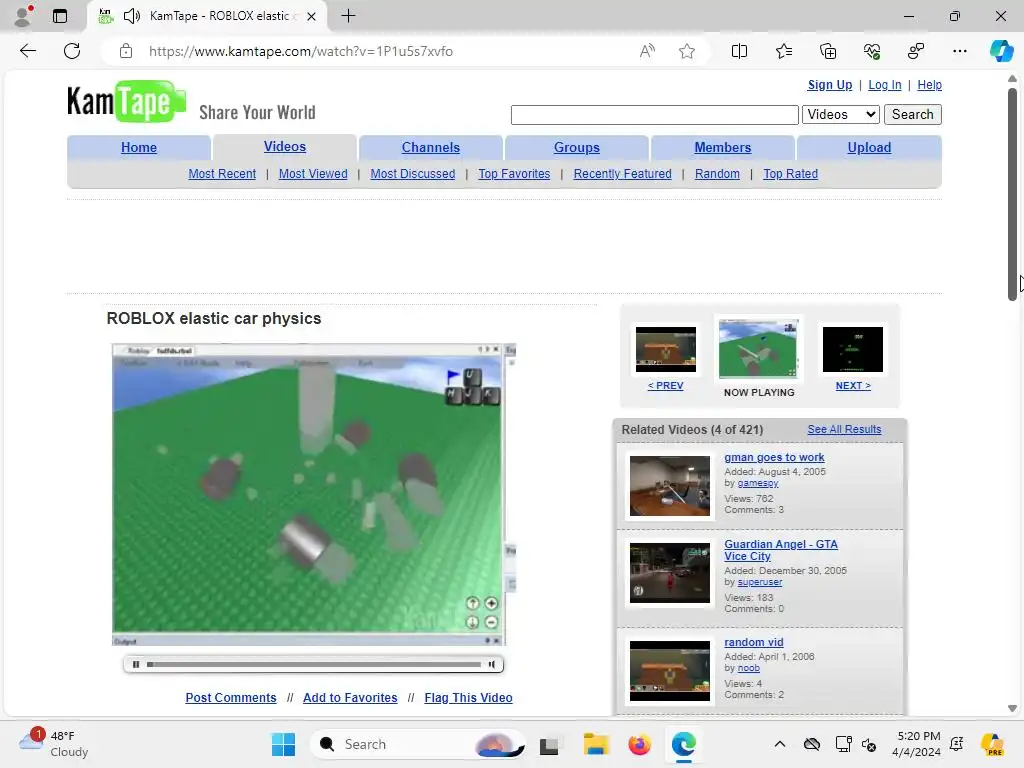Open the Favorites list icon

click(784, 51)
